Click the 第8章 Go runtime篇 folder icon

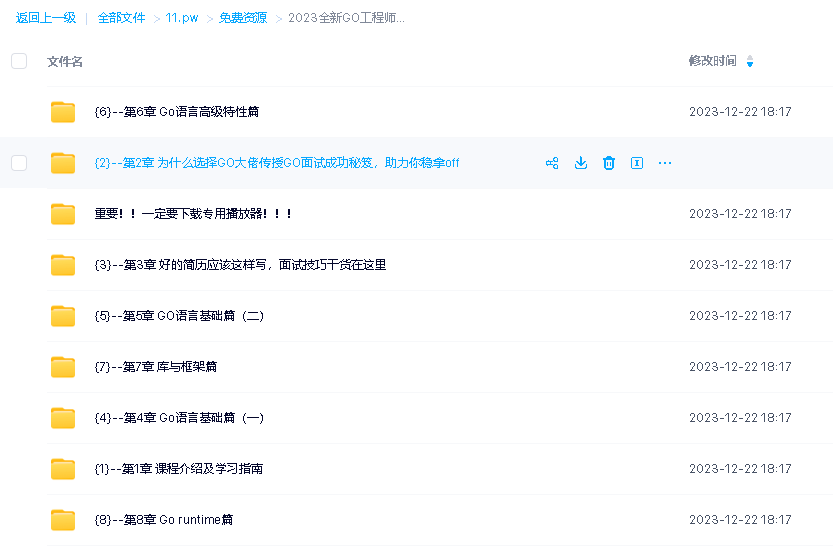tap(63, 520)
